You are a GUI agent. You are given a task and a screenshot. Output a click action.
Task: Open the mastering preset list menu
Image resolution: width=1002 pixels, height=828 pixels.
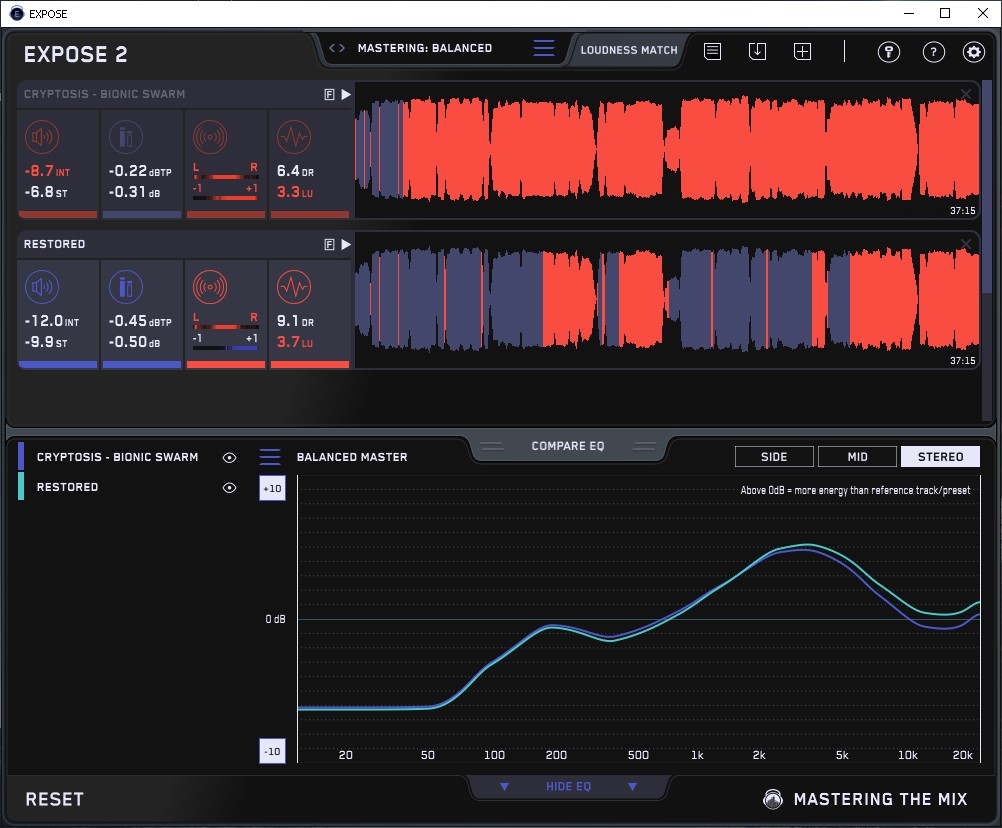tap(543, 48)
